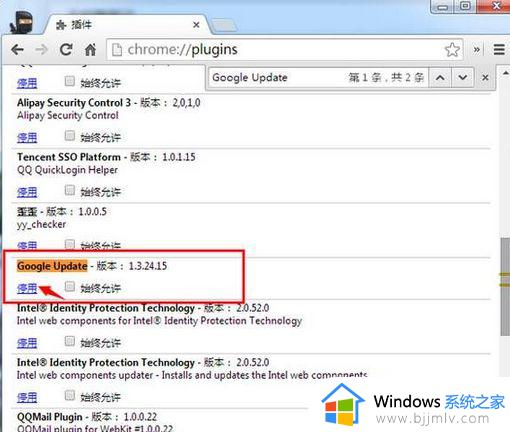510x432 pixels.
Task: Click Tencent SSO Platform heading
Action: 69,157
